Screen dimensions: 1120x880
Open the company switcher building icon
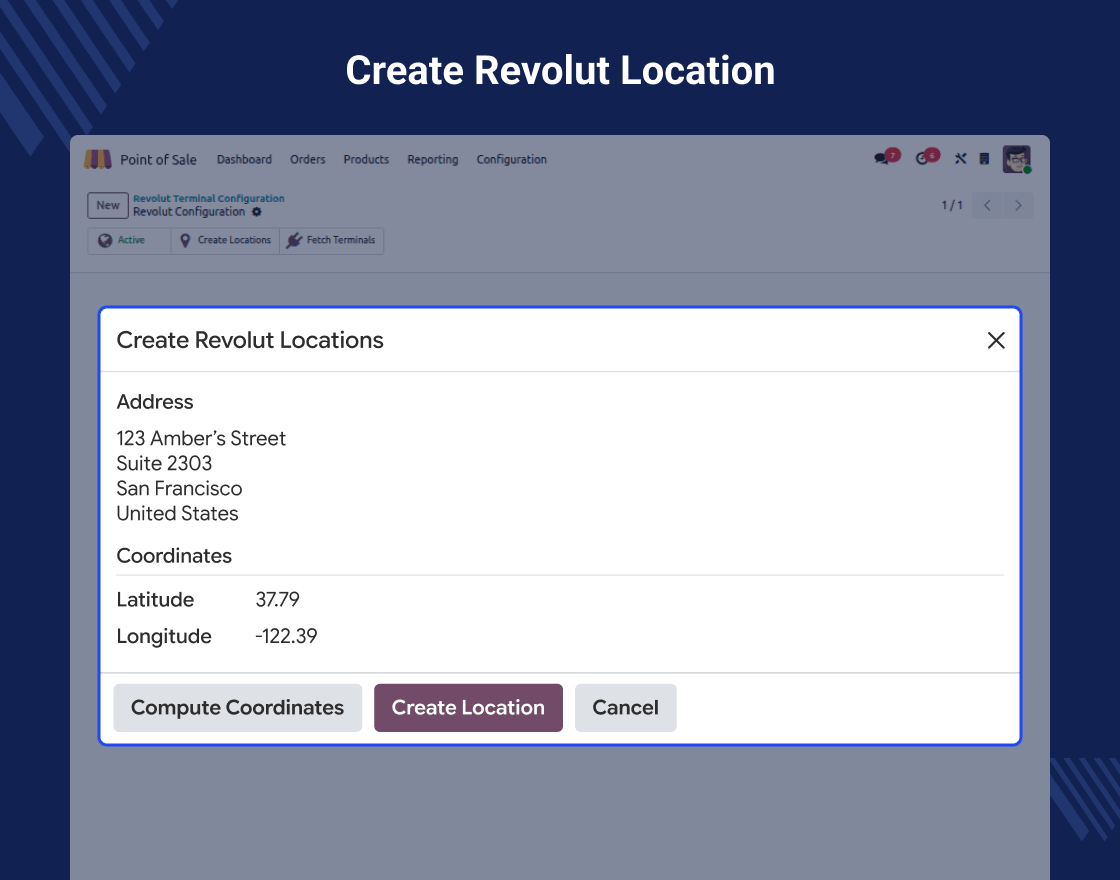[x=984, y=159]
